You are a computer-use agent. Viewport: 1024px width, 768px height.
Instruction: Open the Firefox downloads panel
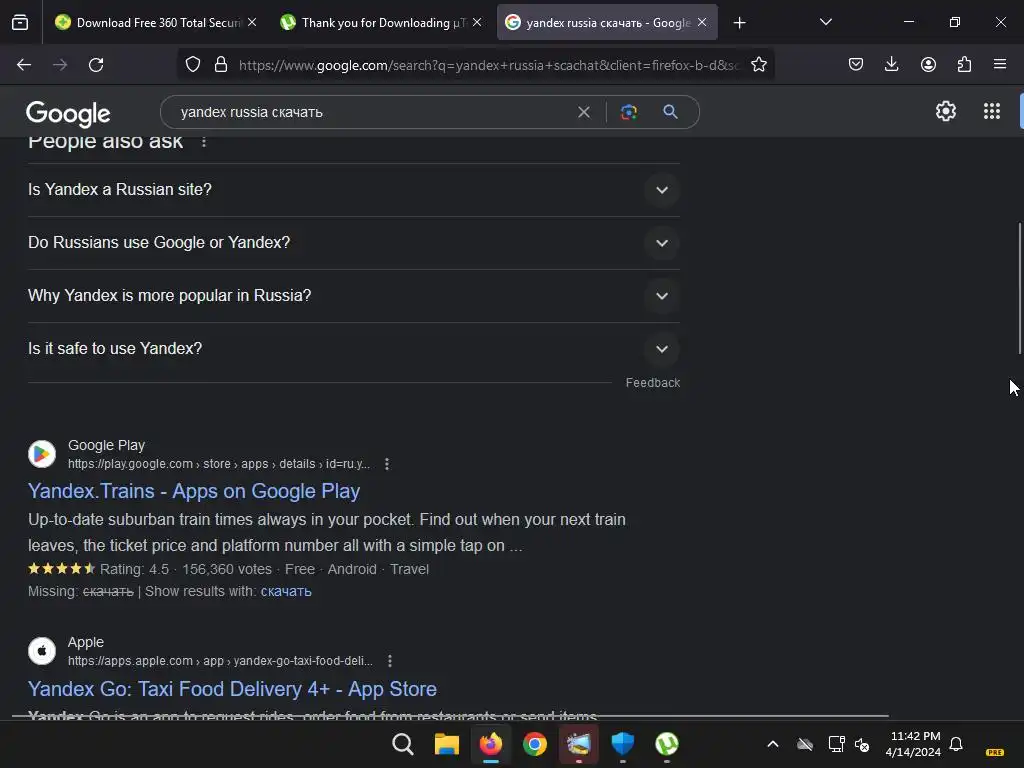tap(891, 65)
